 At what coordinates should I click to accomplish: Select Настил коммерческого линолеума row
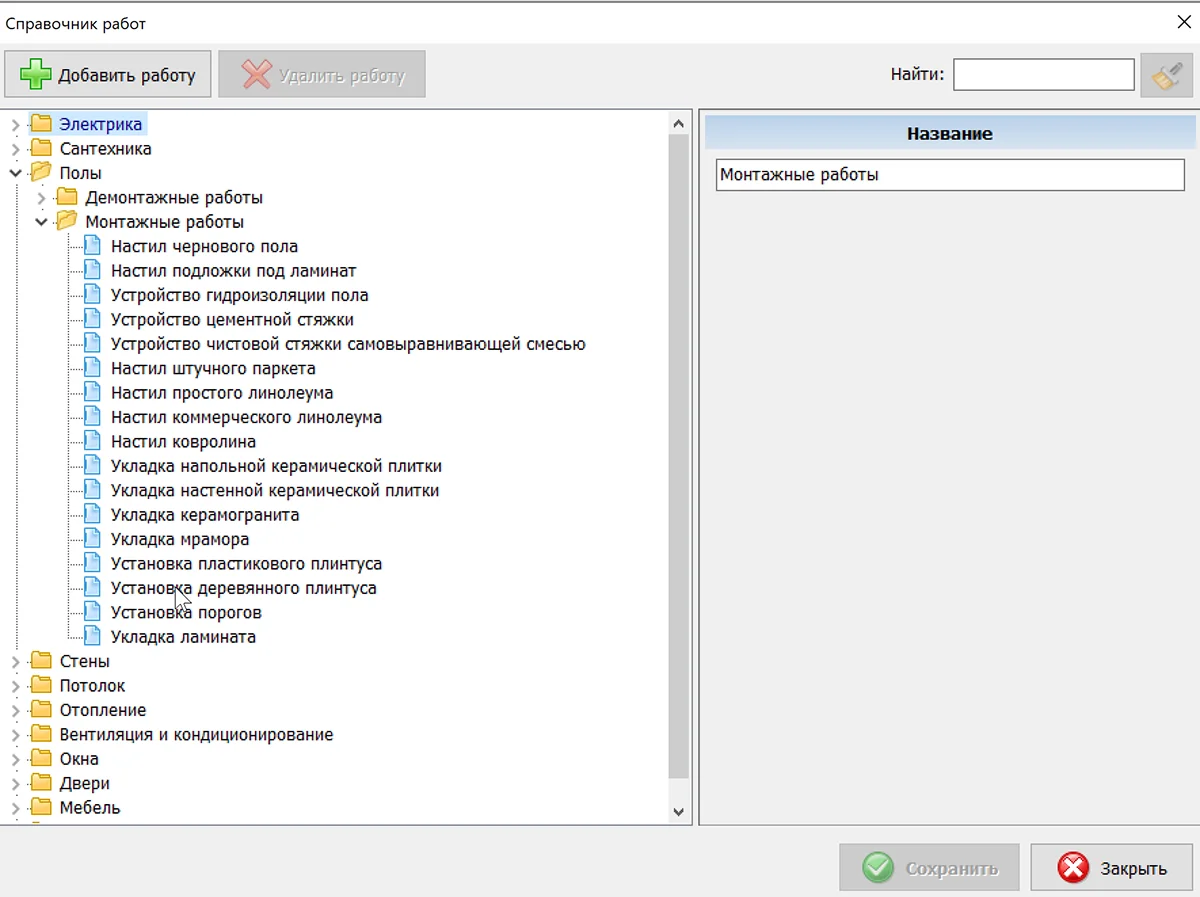tap(247, 417)
